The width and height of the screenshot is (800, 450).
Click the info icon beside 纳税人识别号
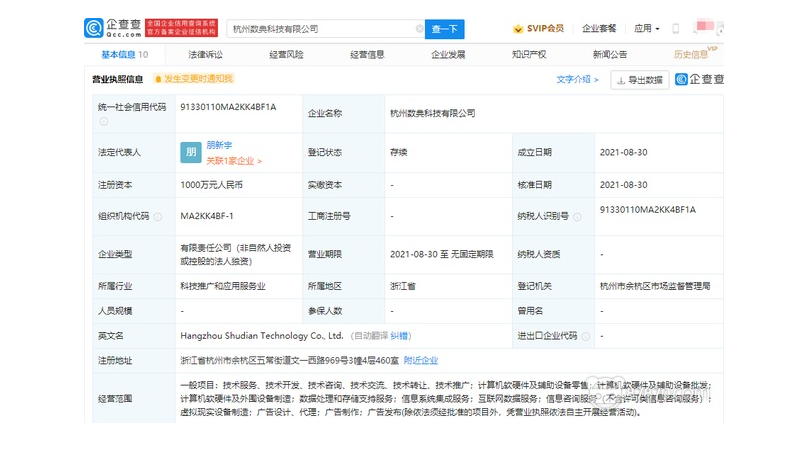pyautogui.click(x=577, y=217)
